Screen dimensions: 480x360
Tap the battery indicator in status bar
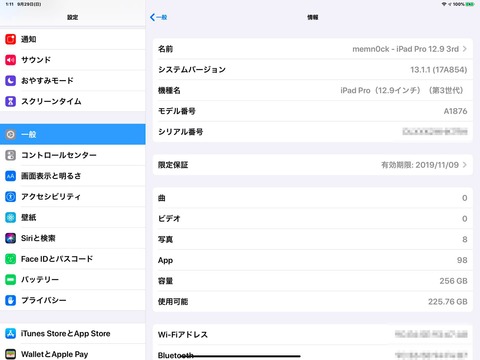pos(470,4)
